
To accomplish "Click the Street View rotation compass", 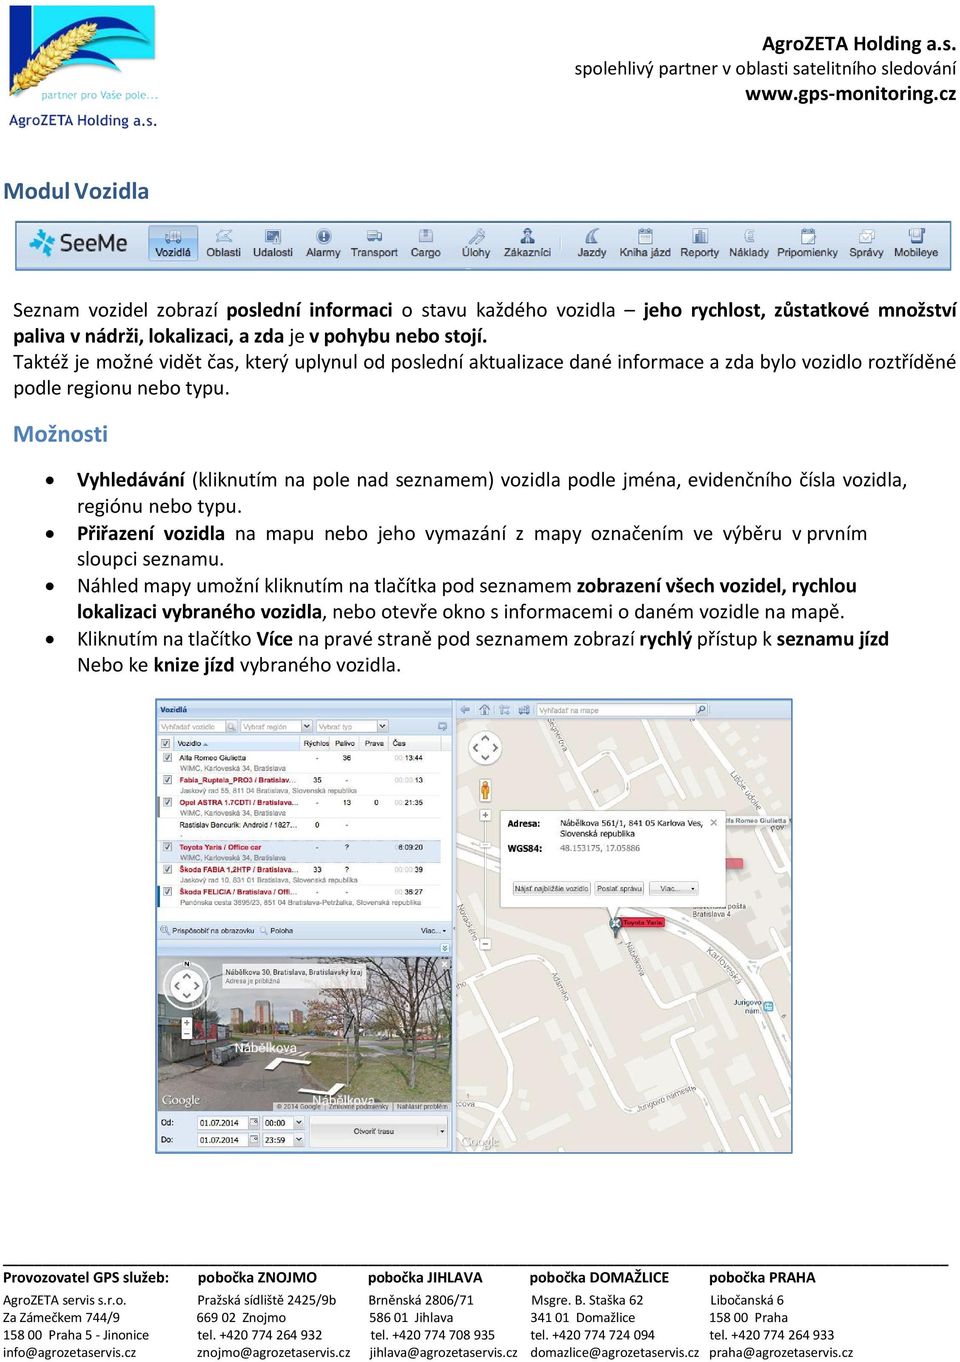I will pyautogui.click(x=186, y=985).
